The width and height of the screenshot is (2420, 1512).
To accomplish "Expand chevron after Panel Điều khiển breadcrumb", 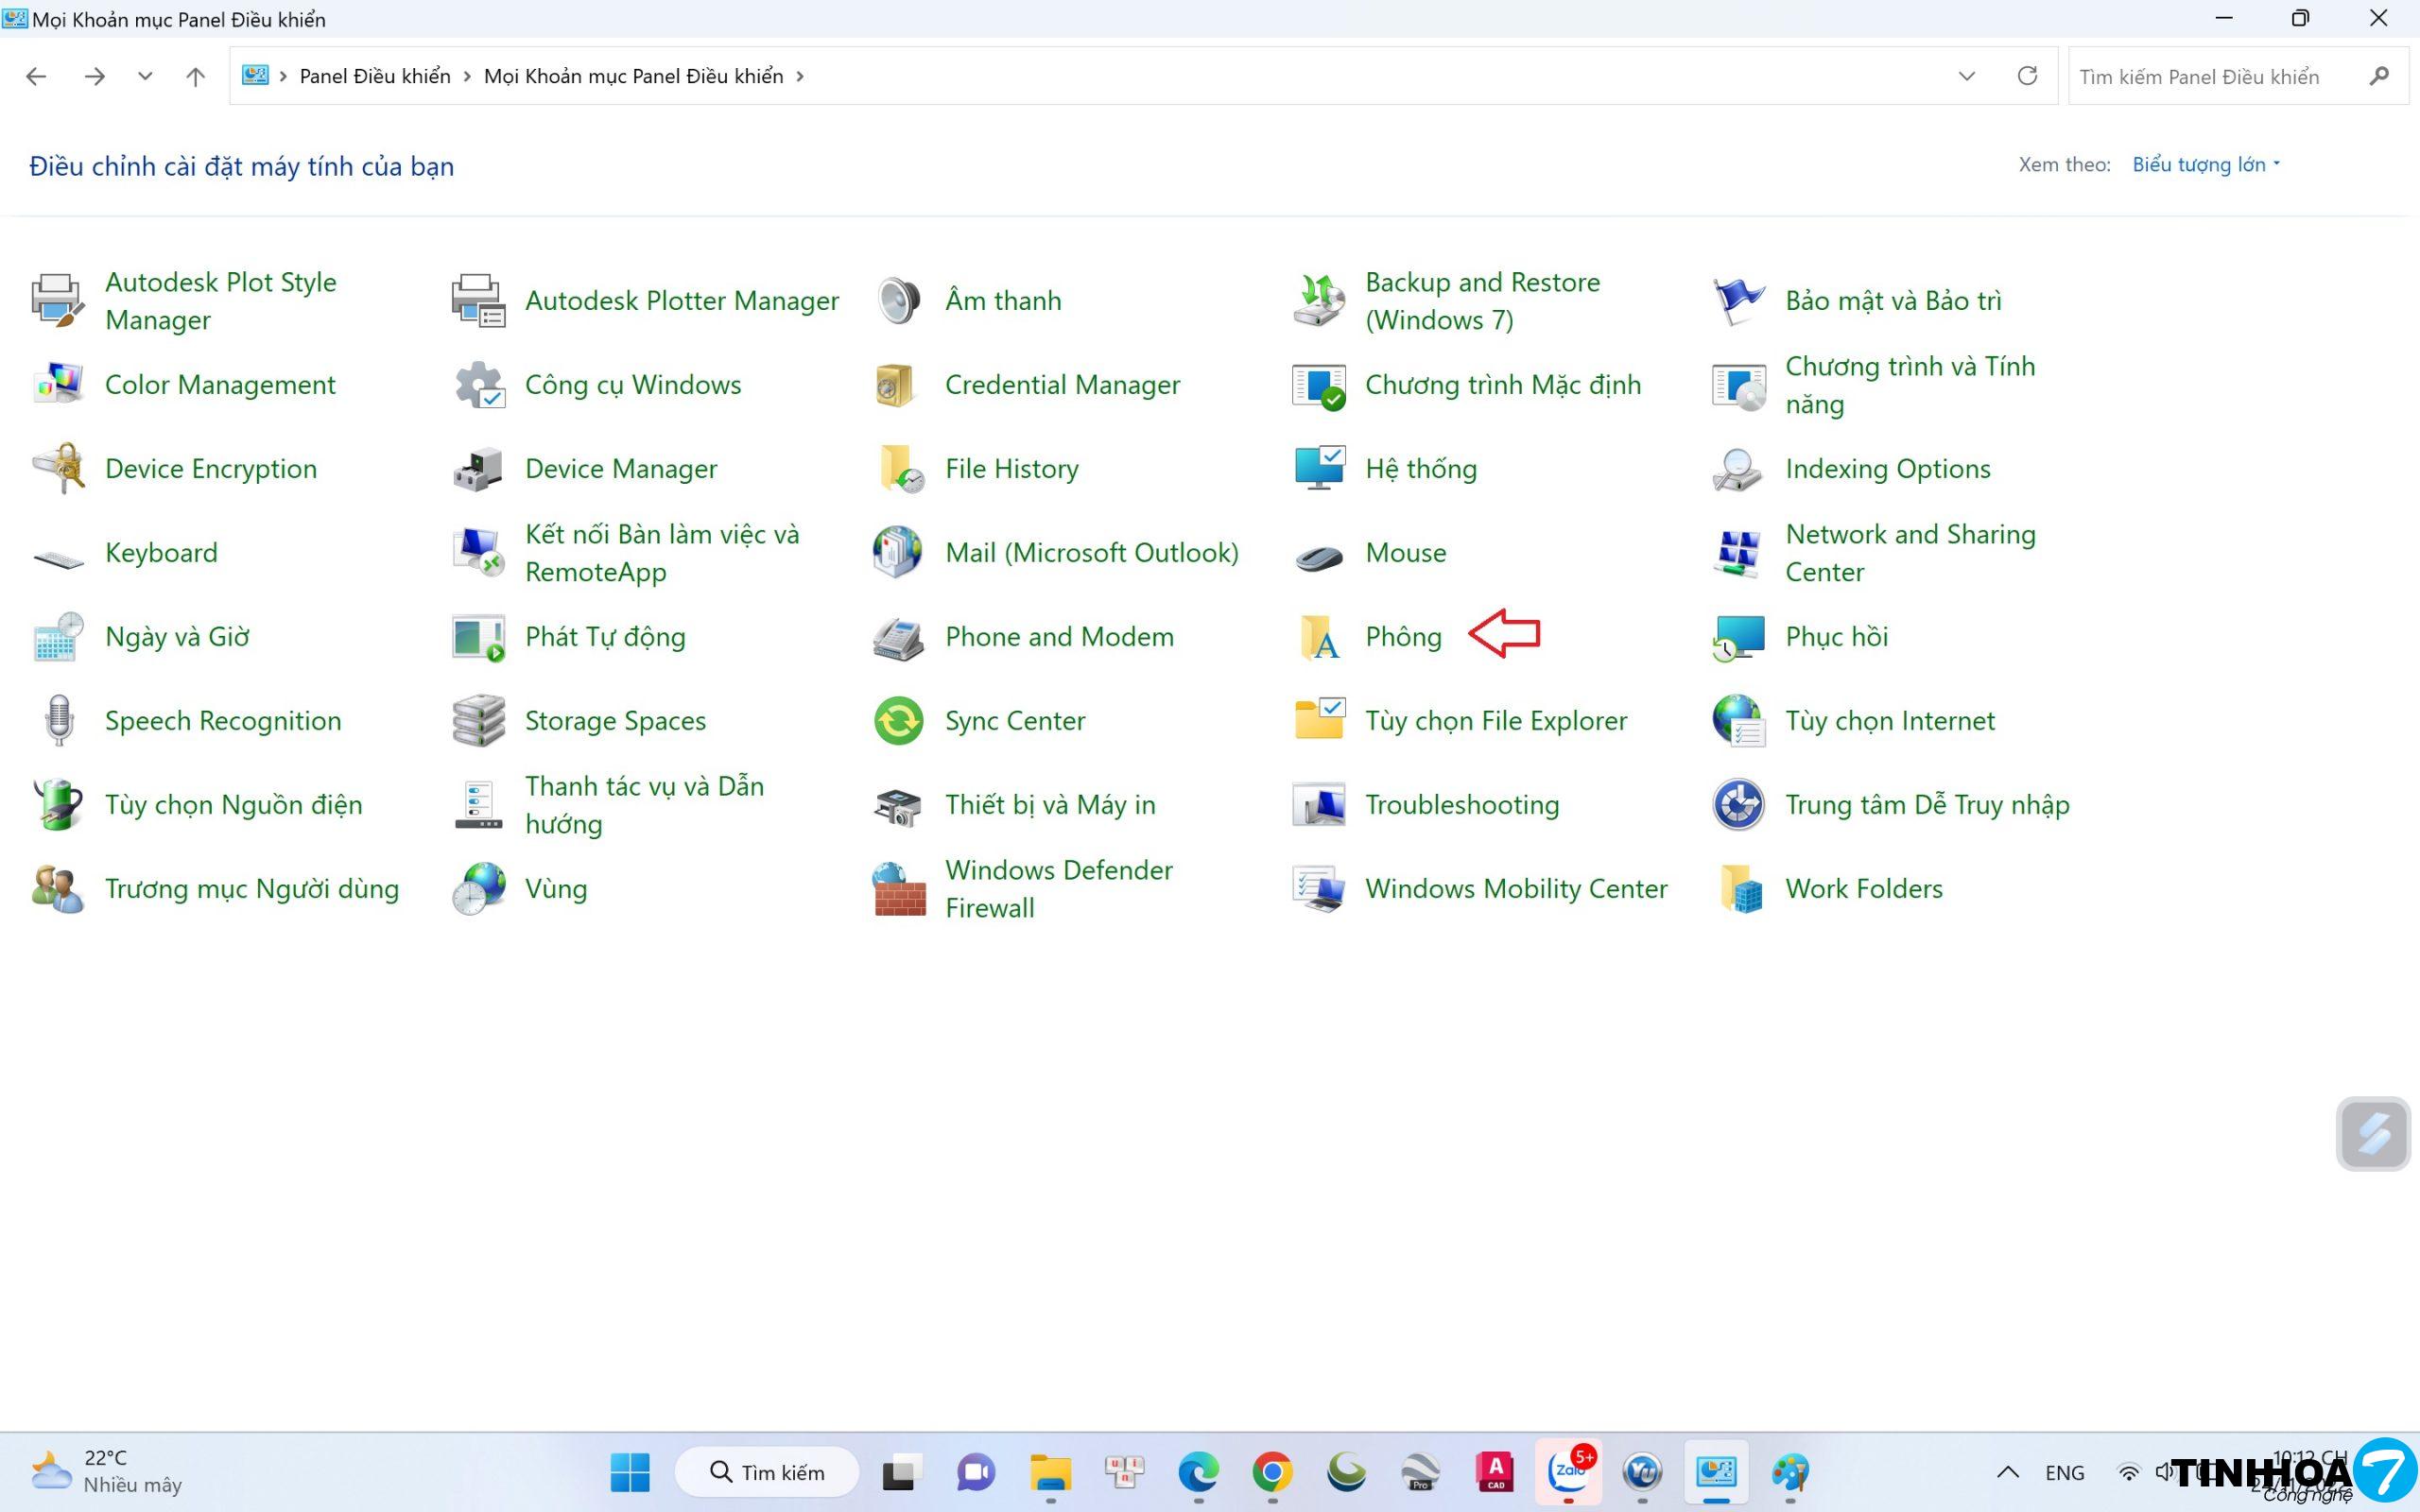I will click(467, 76).
